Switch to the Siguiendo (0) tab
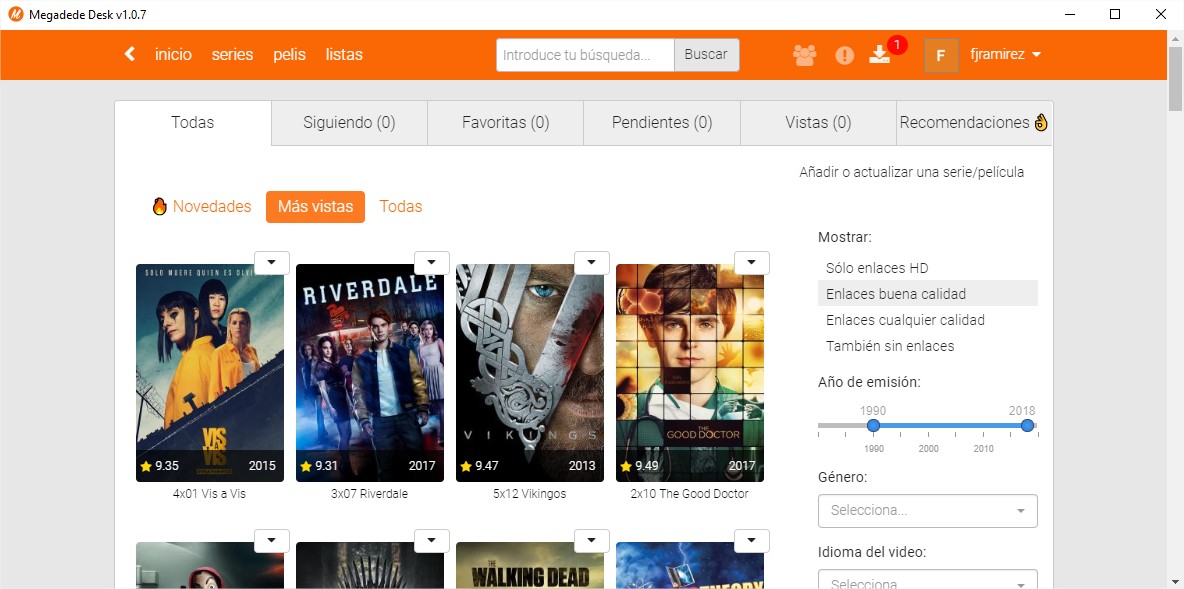The width and height of the screenshot is (1184, 589). click(x=350, y=122)
